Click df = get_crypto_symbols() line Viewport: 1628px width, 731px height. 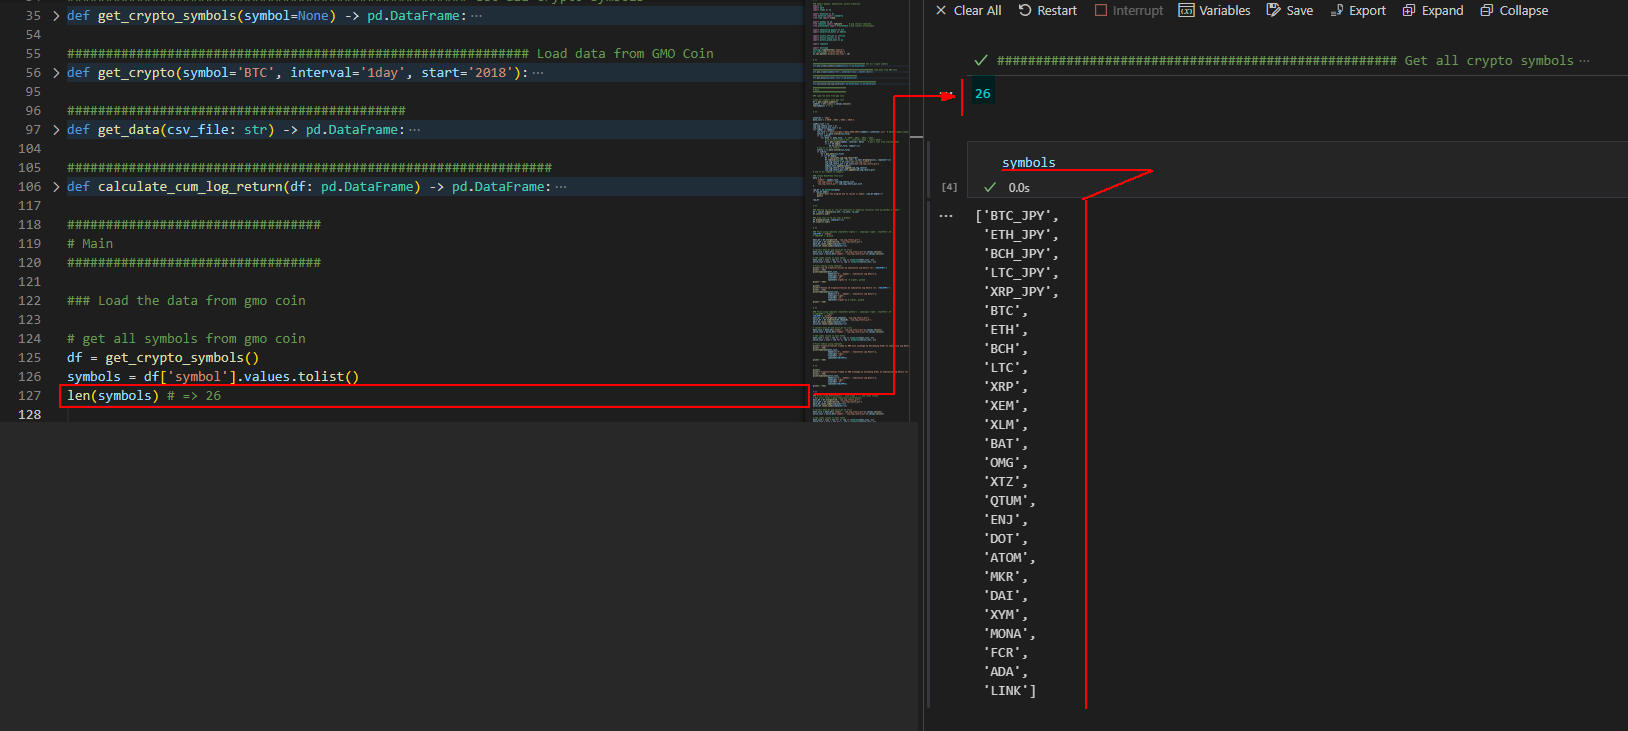[x=163, y=358]
